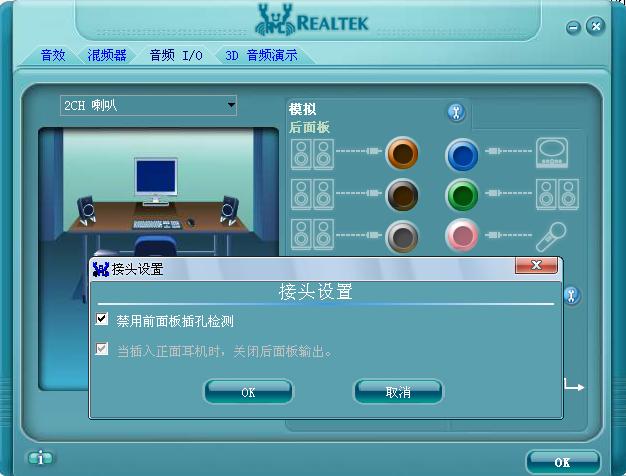Viewport: 626px width, 476px height.
Task: Click the orange rear panel jack
Action: coord(402,153)
